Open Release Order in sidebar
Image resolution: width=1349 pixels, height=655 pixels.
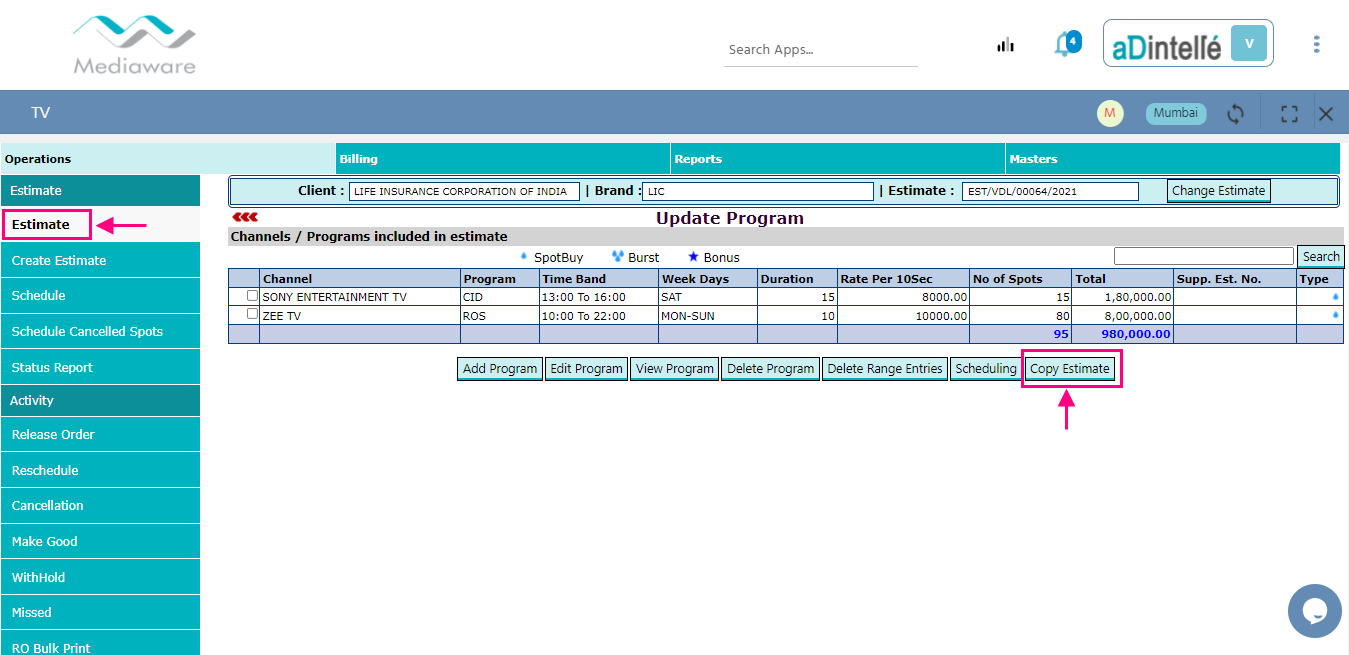coord(100,434)
